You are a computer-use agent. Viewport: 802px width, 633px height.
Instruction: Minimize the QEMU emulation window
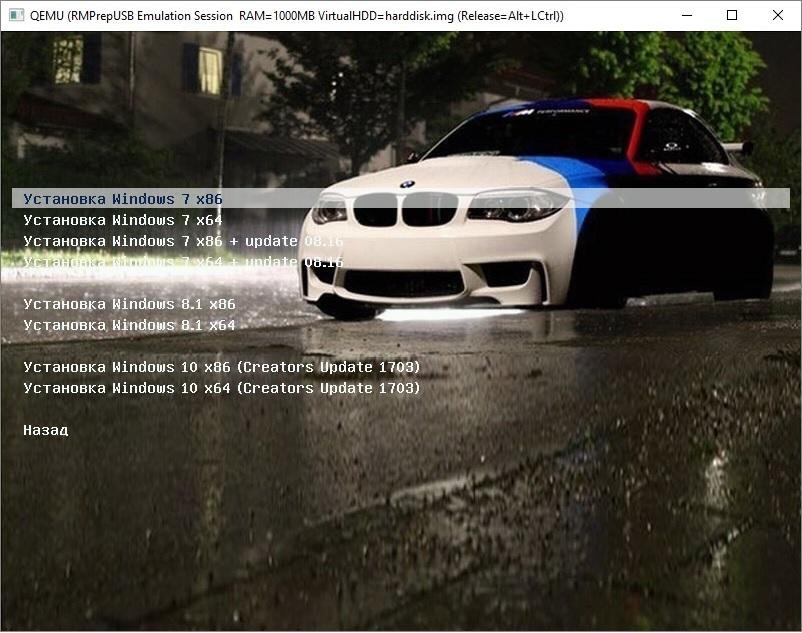pos(687,15)
